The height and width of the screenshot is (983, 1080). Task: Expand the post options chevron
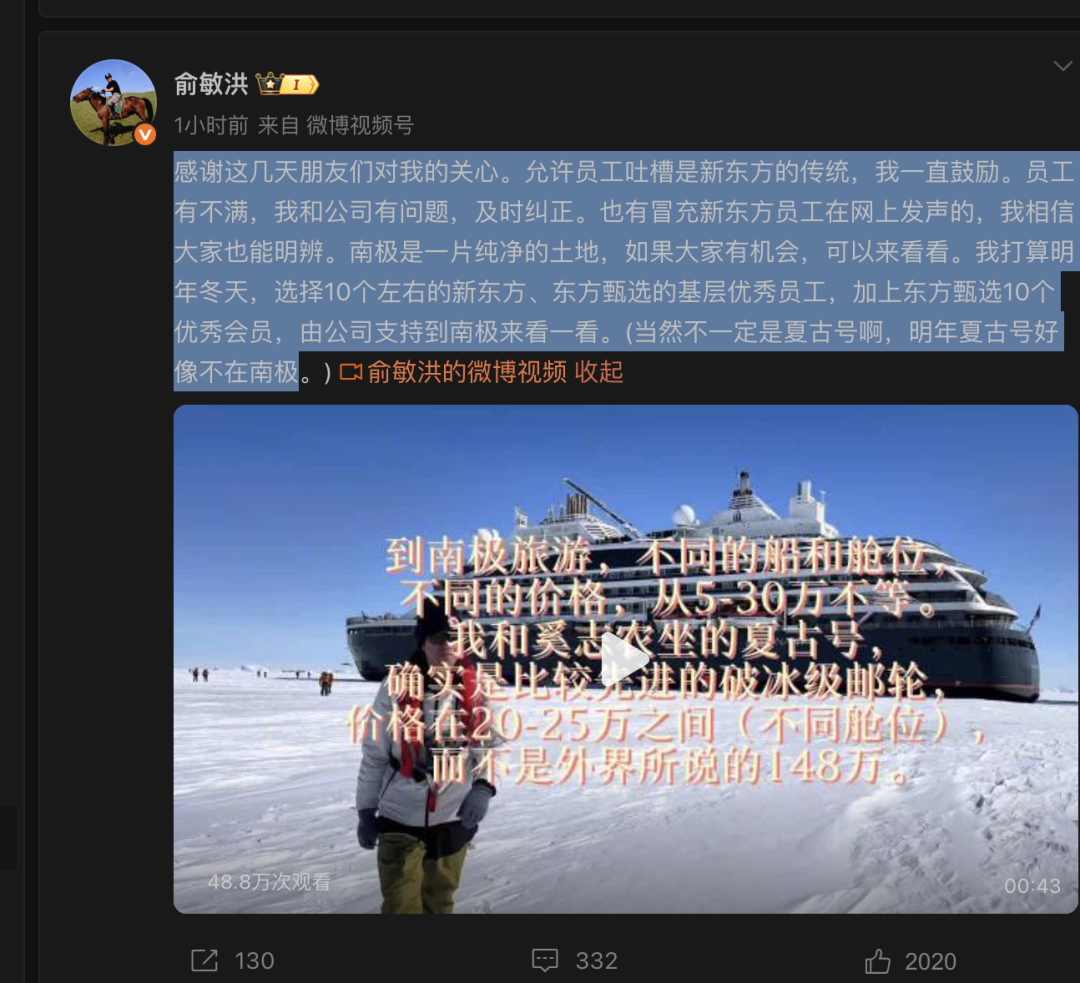[1063, 66]
